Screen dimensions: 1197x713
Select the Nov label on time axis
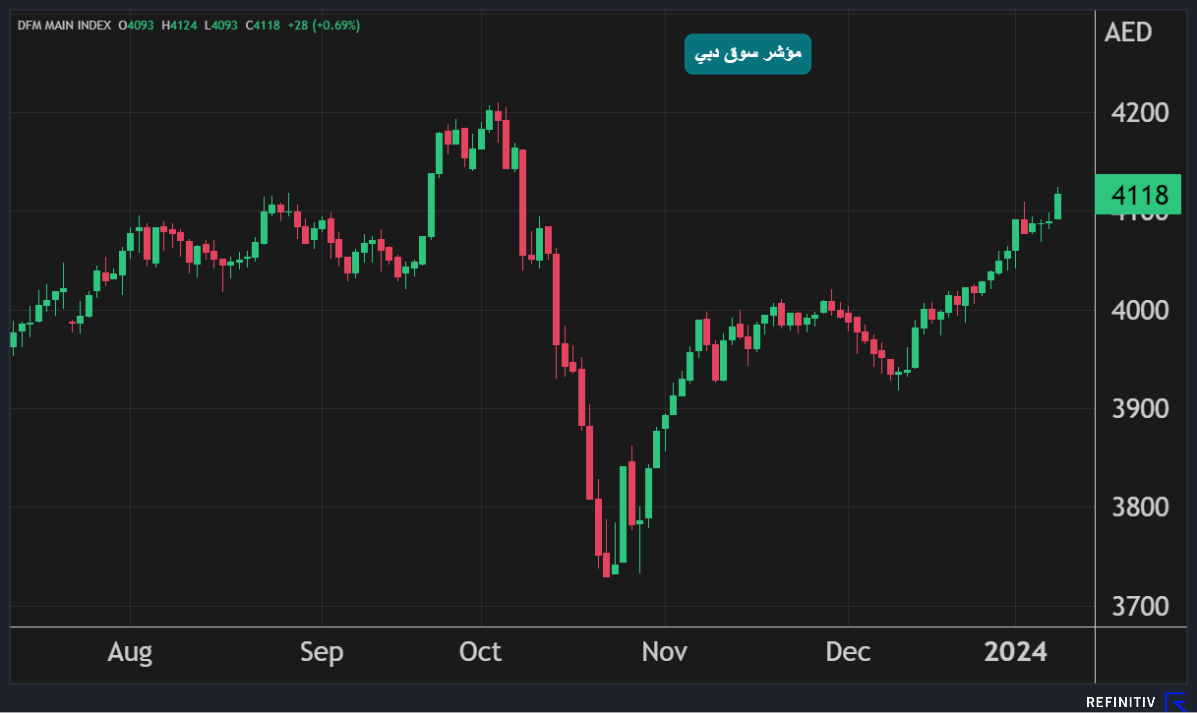coord(664,653)
